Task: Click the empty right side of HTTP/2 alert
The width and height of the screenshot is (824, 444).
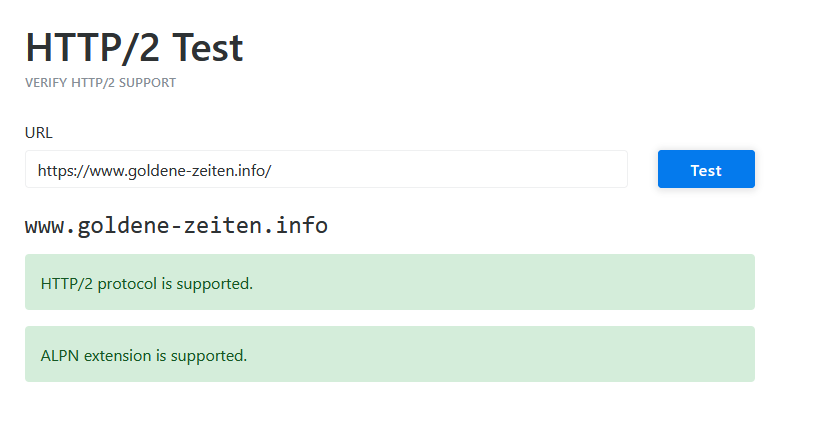Action: click(x=550, y=283)
